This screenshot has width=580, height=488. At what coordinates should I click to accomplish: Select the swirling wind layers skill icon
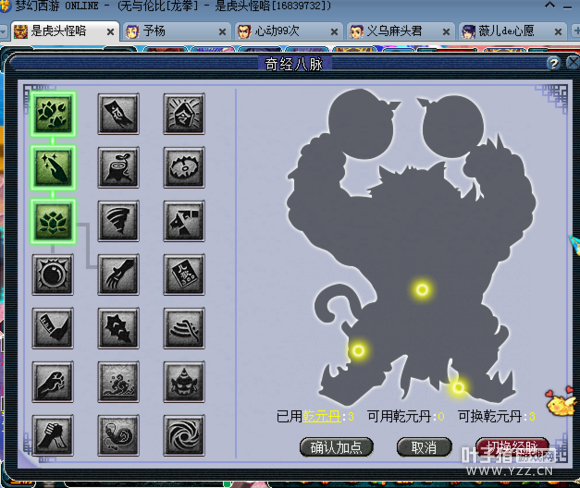(x=184, y=328)
